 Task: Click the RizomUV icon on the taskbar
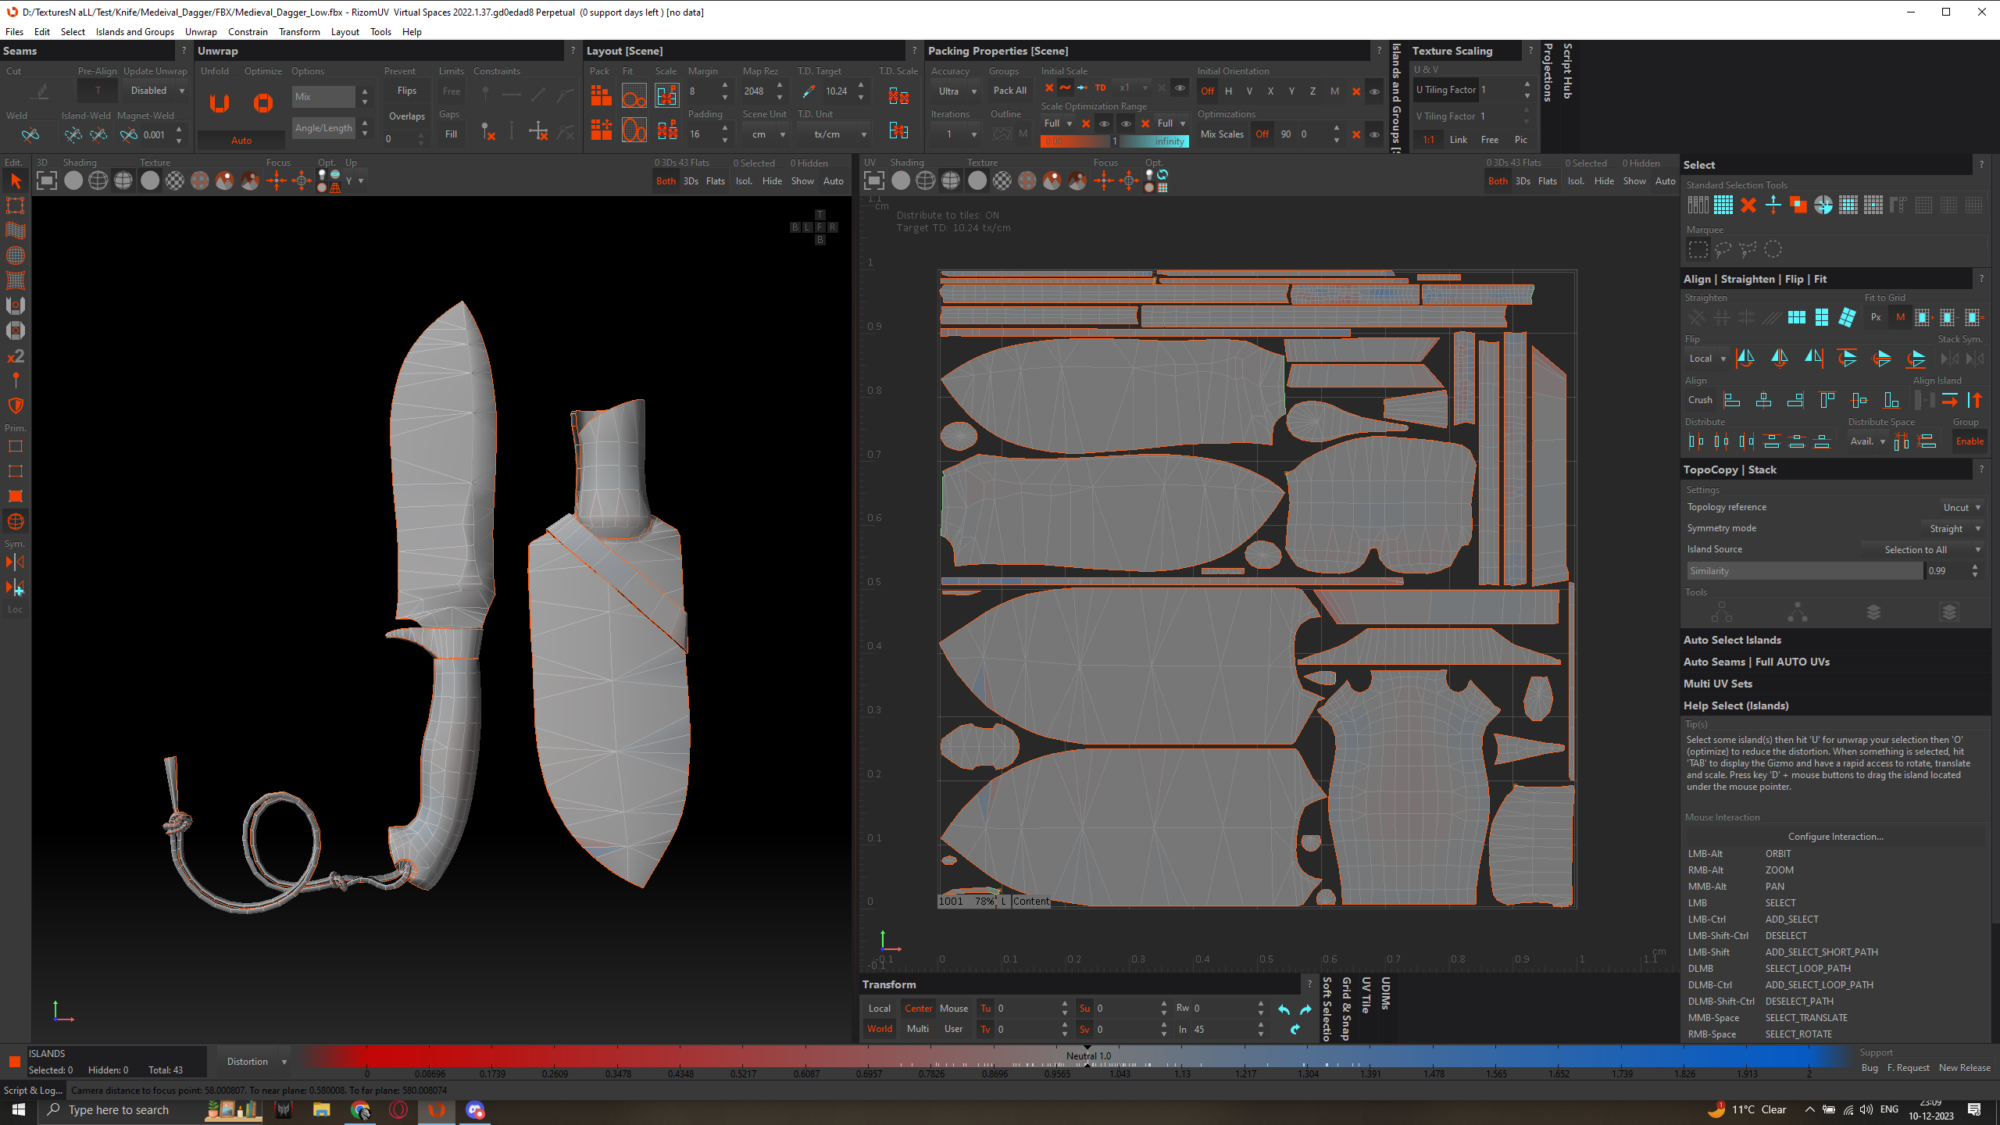point(436,1110)
